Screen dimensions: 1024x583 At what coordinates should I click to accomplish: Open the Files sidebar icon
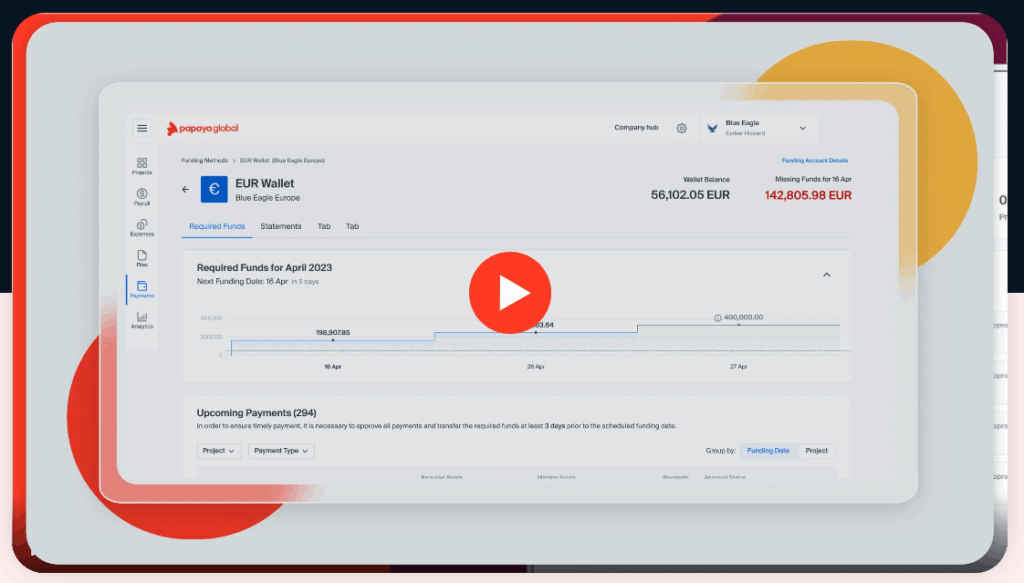point(142,258)
